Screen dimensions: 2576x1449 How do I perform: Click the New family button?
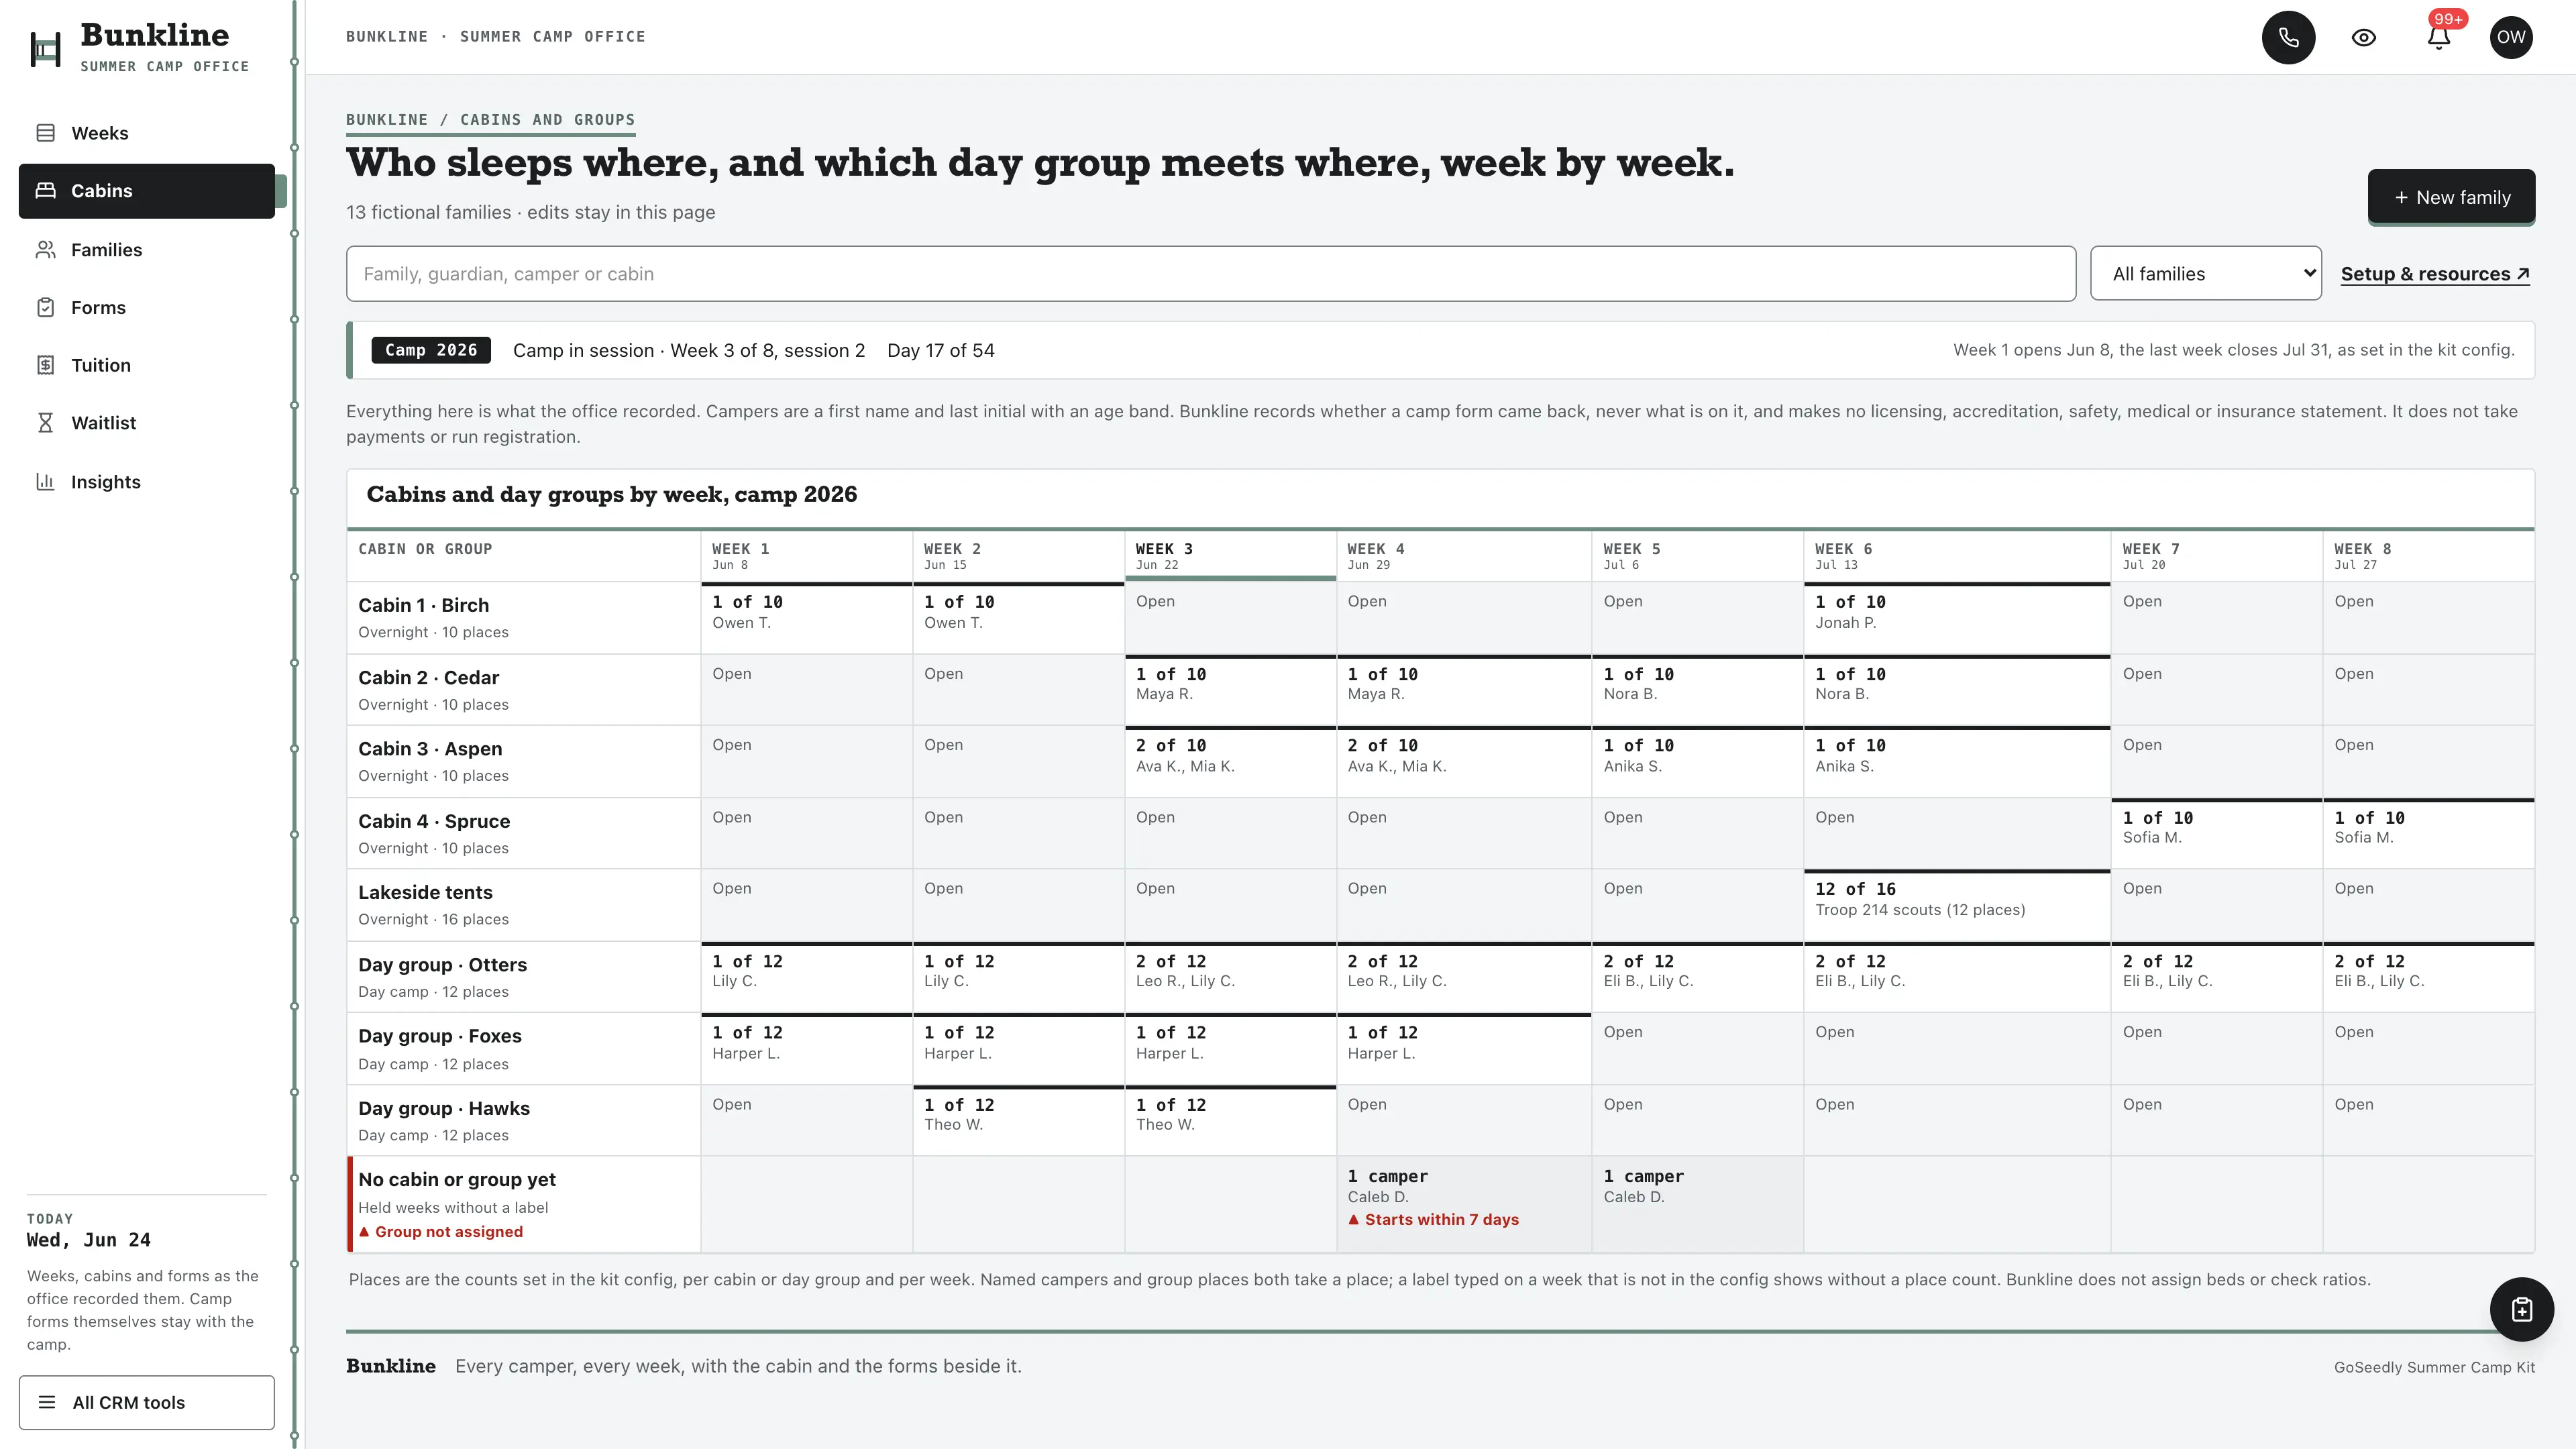(2451, 198)
